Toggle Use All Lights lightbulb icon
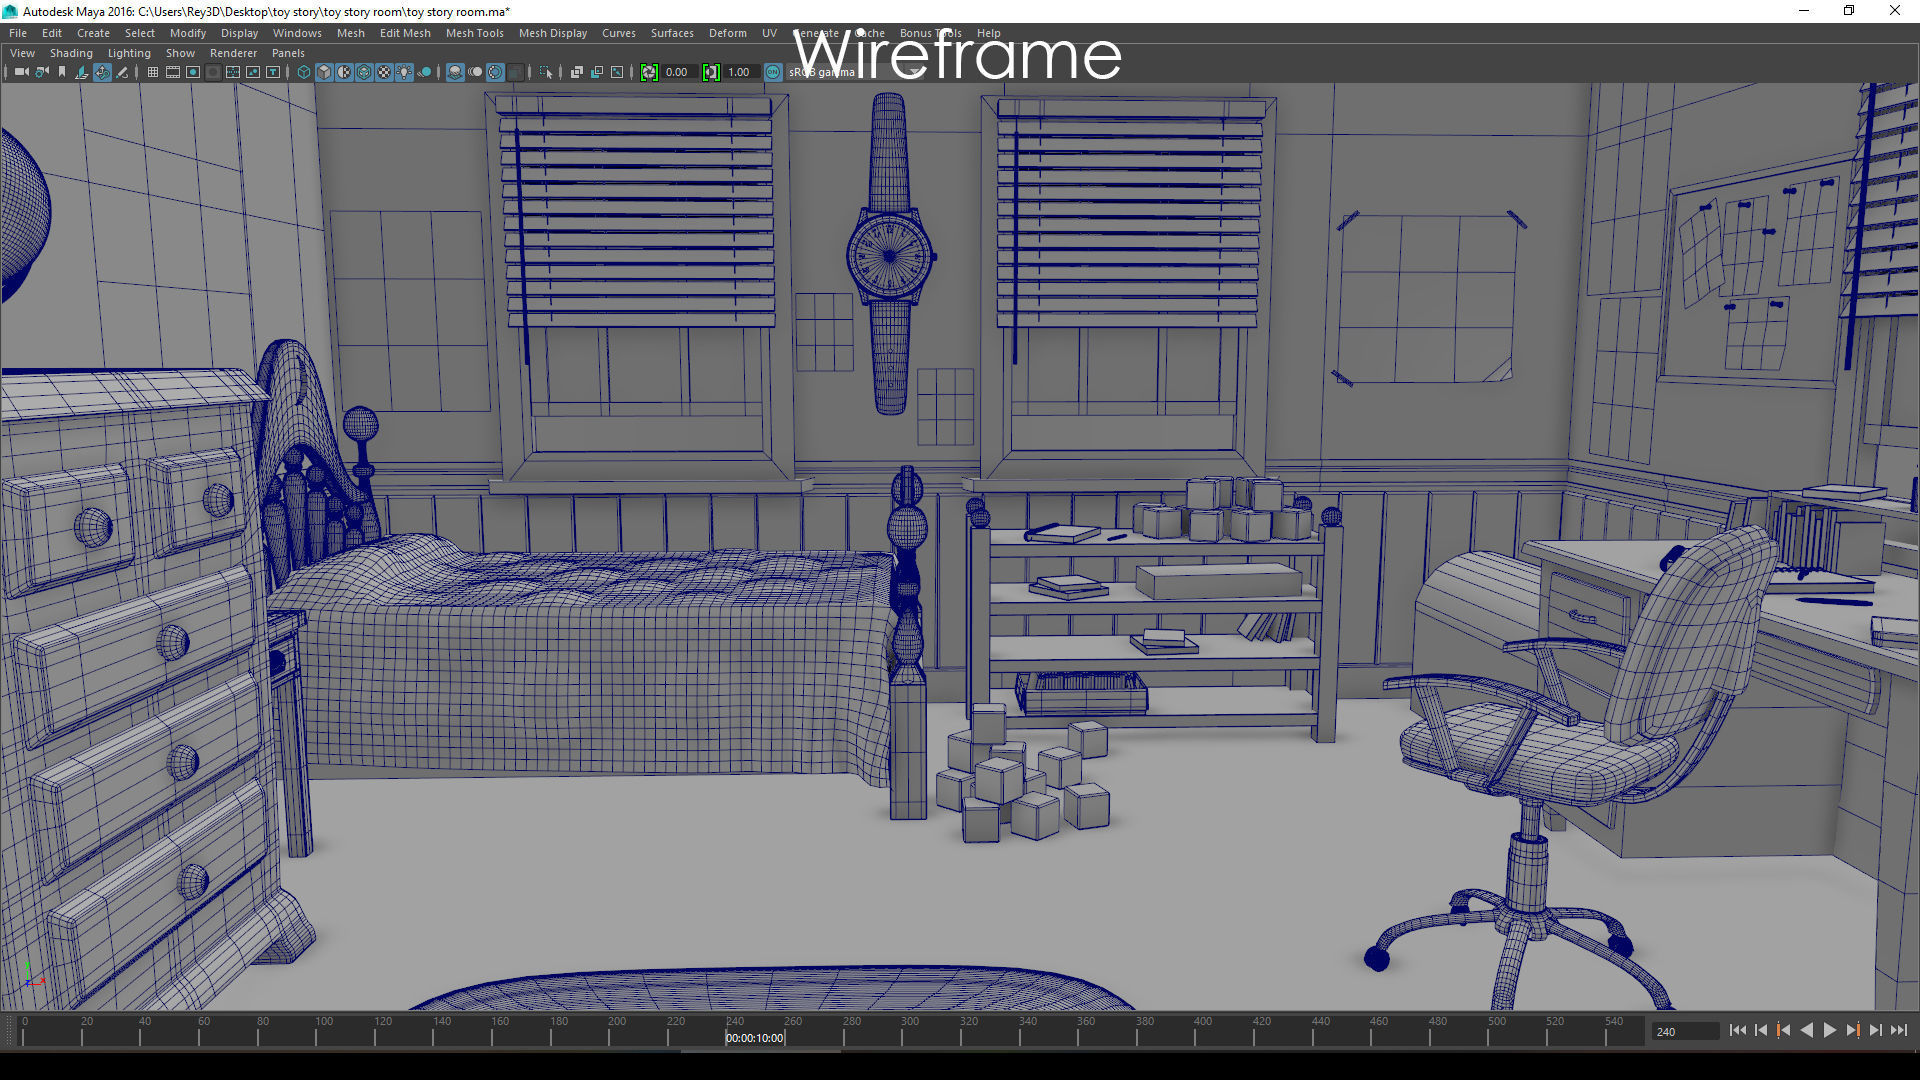Viewport: 1920px width, 1080px height. point(404,72)
